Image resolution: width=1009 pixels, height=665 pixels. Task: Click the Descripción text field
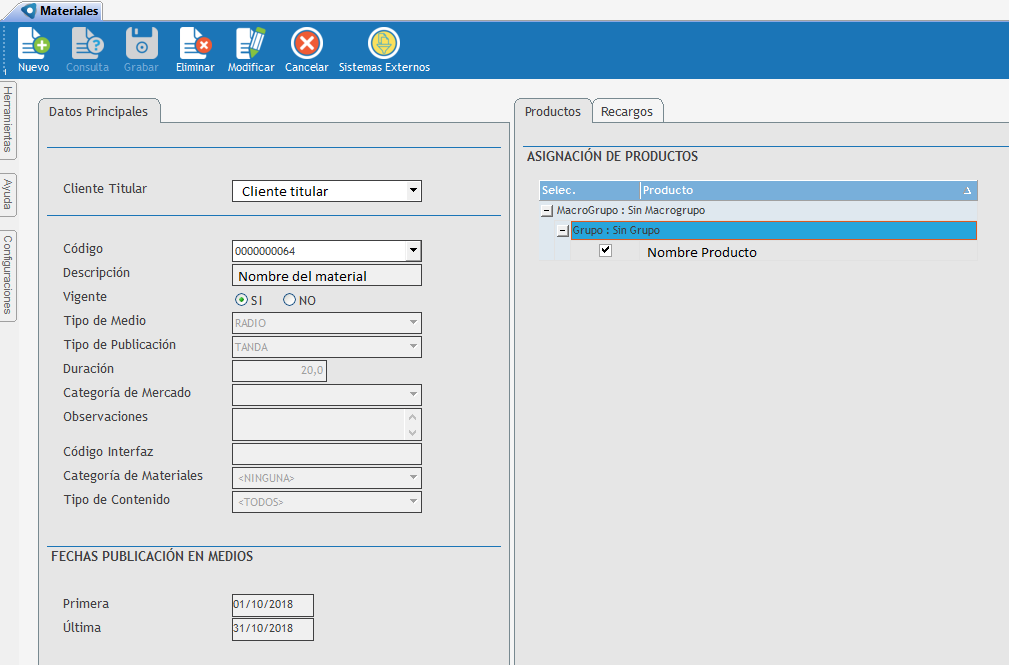(x=326, y=276)
